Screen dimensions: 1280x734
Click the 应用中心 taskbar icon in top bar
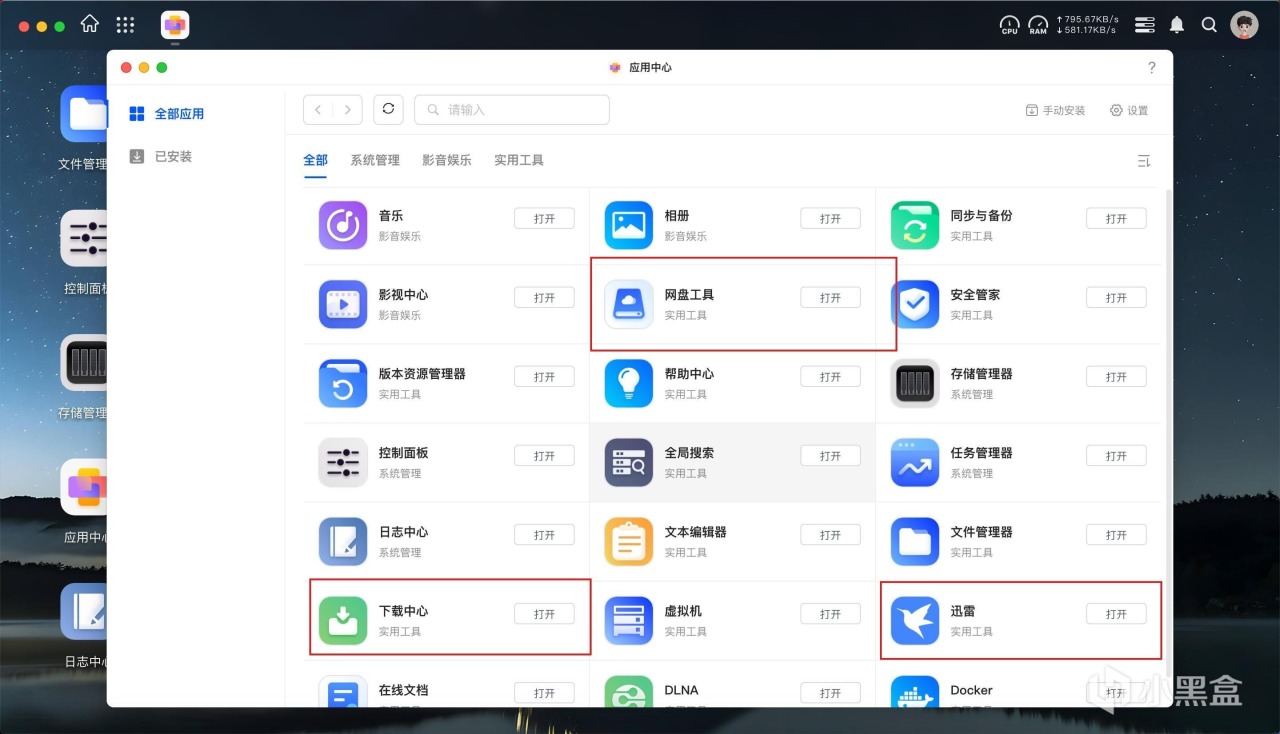click(175, 25)
